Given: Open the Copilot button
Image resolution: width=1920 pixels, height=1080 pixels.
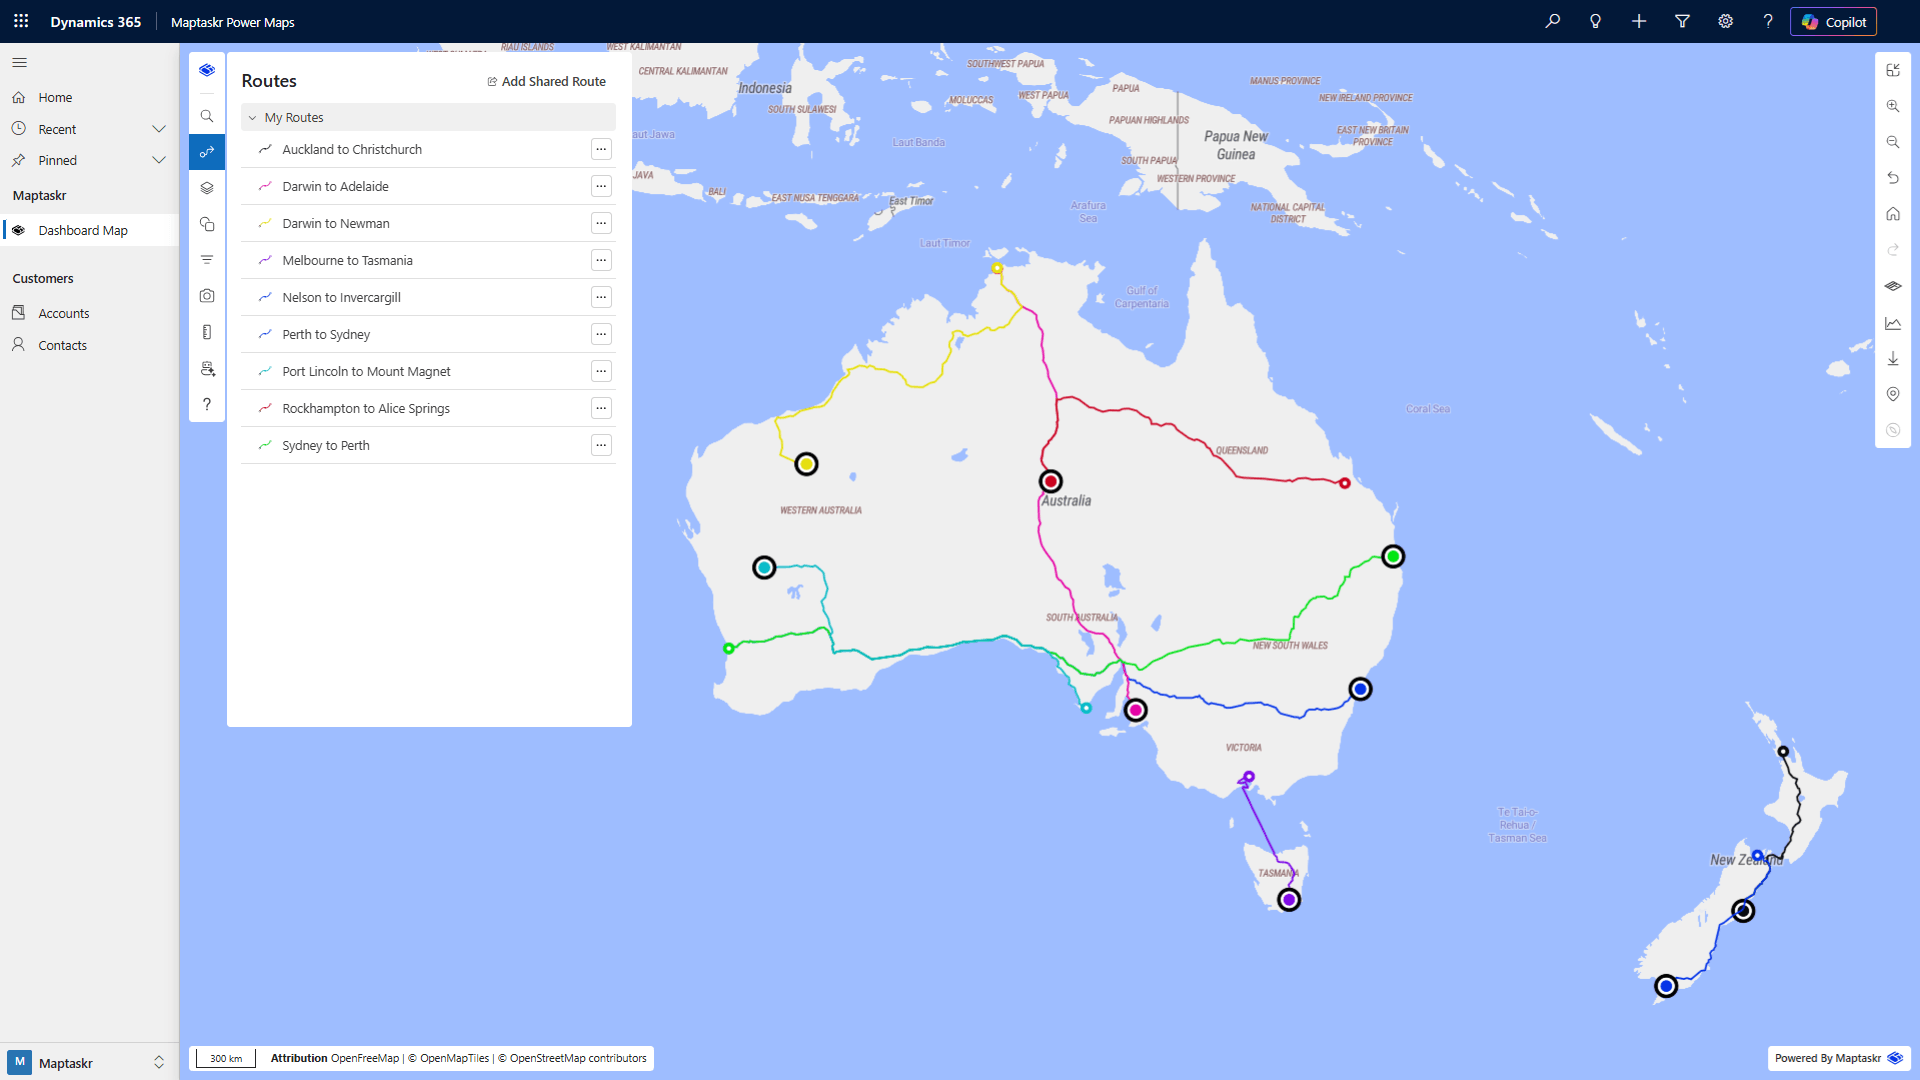Looking at the screenshot, I should (x=1834, y=22).
